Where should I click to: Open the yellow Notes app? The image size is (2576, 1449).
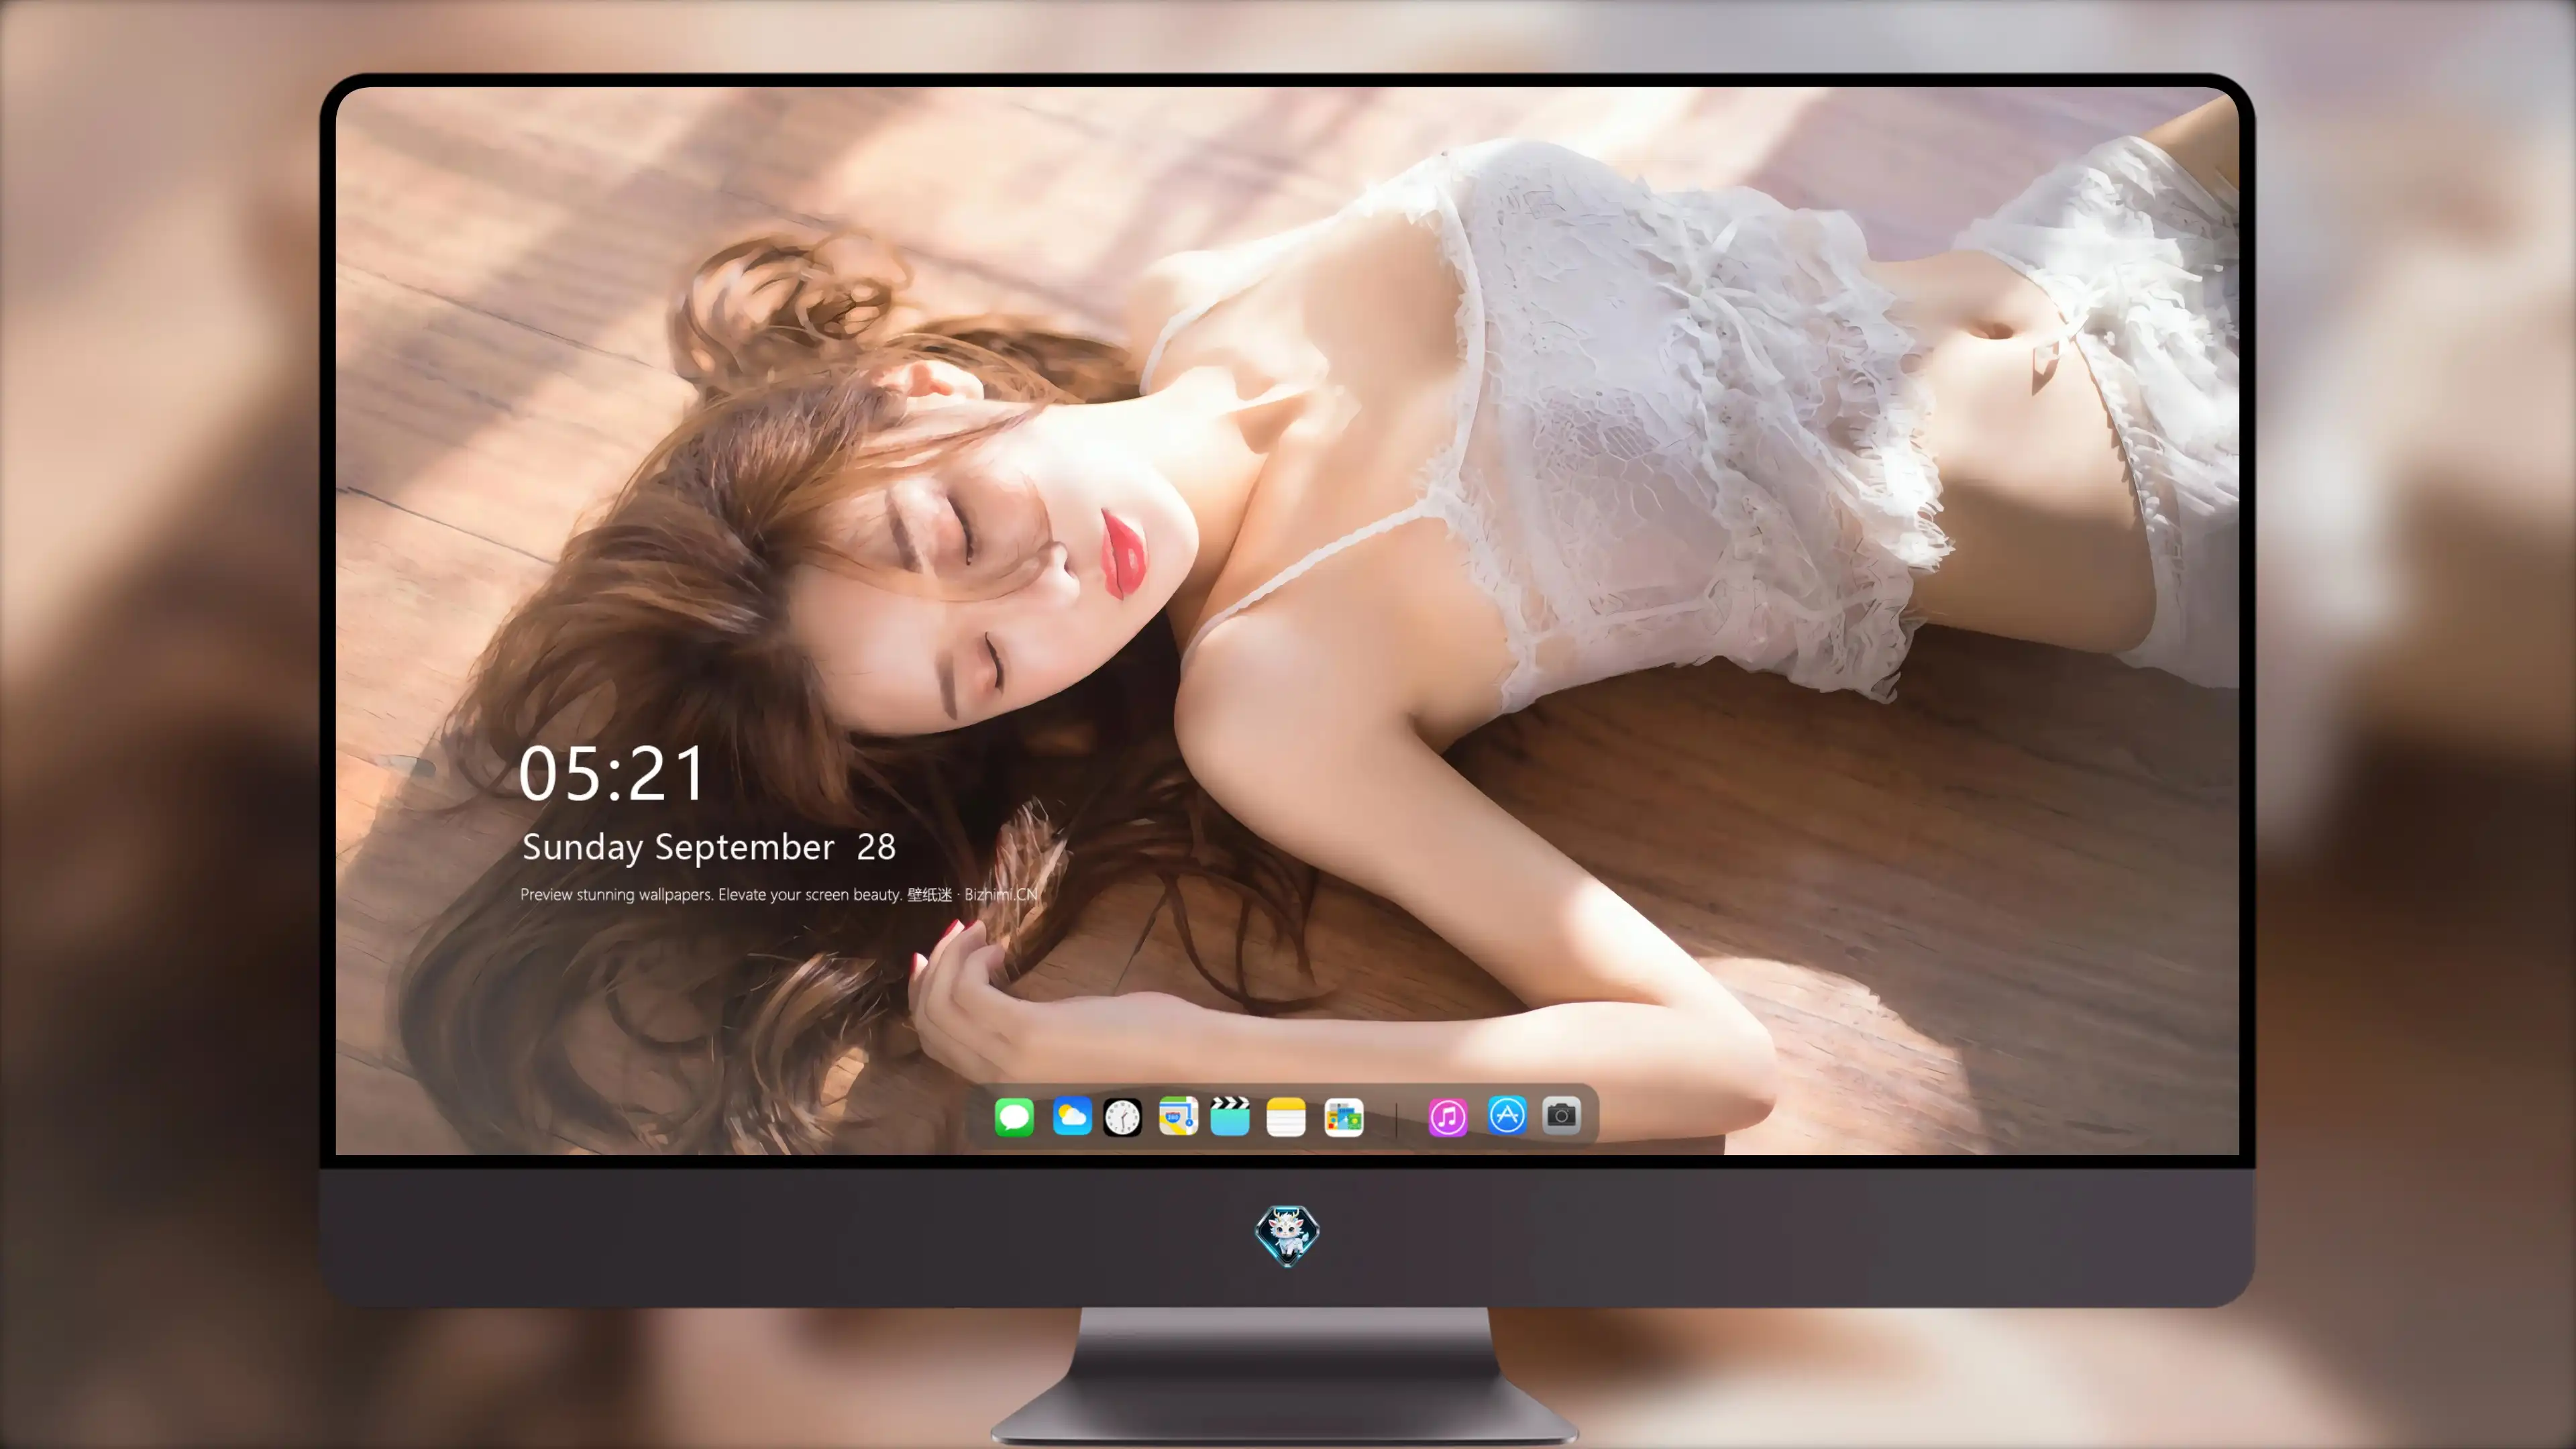1286,1117
